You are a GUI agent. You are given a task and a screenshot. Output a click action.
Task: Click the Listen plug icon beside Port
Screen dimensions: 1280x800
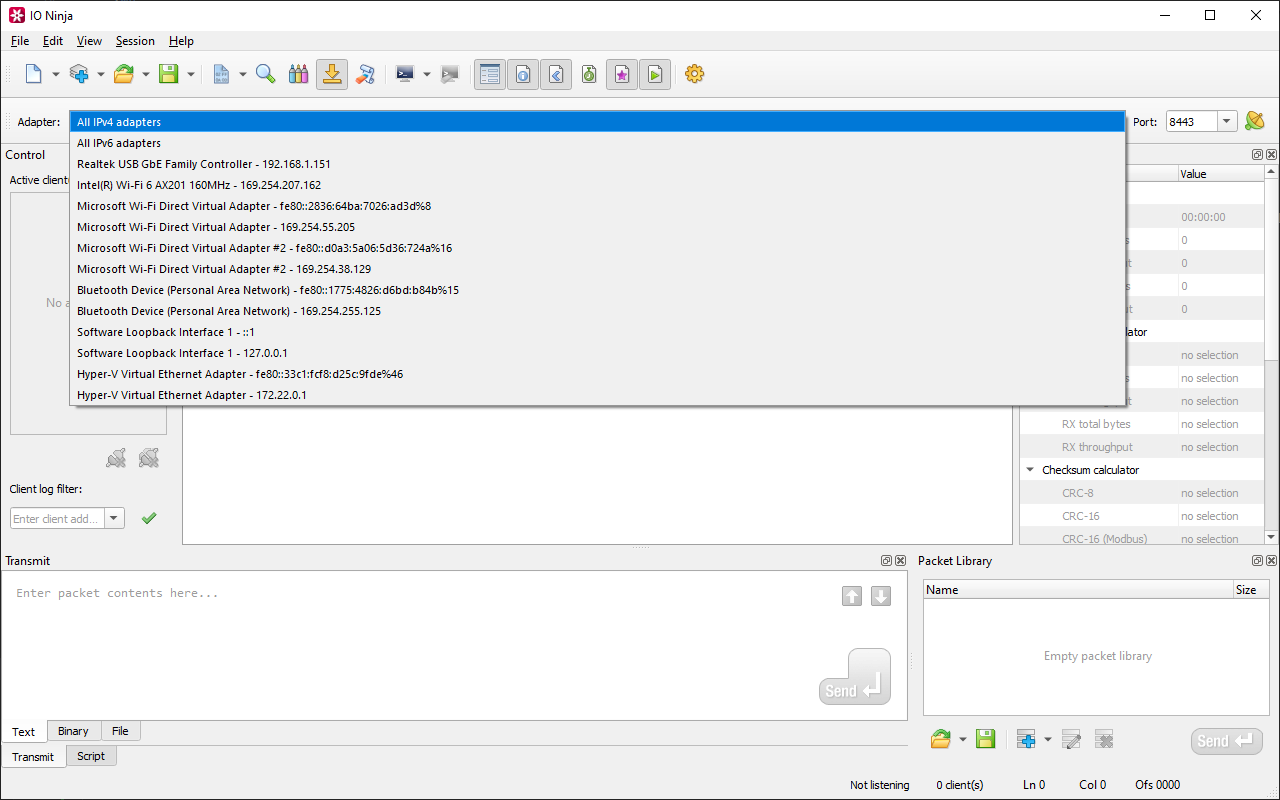tap(1254, 121)
